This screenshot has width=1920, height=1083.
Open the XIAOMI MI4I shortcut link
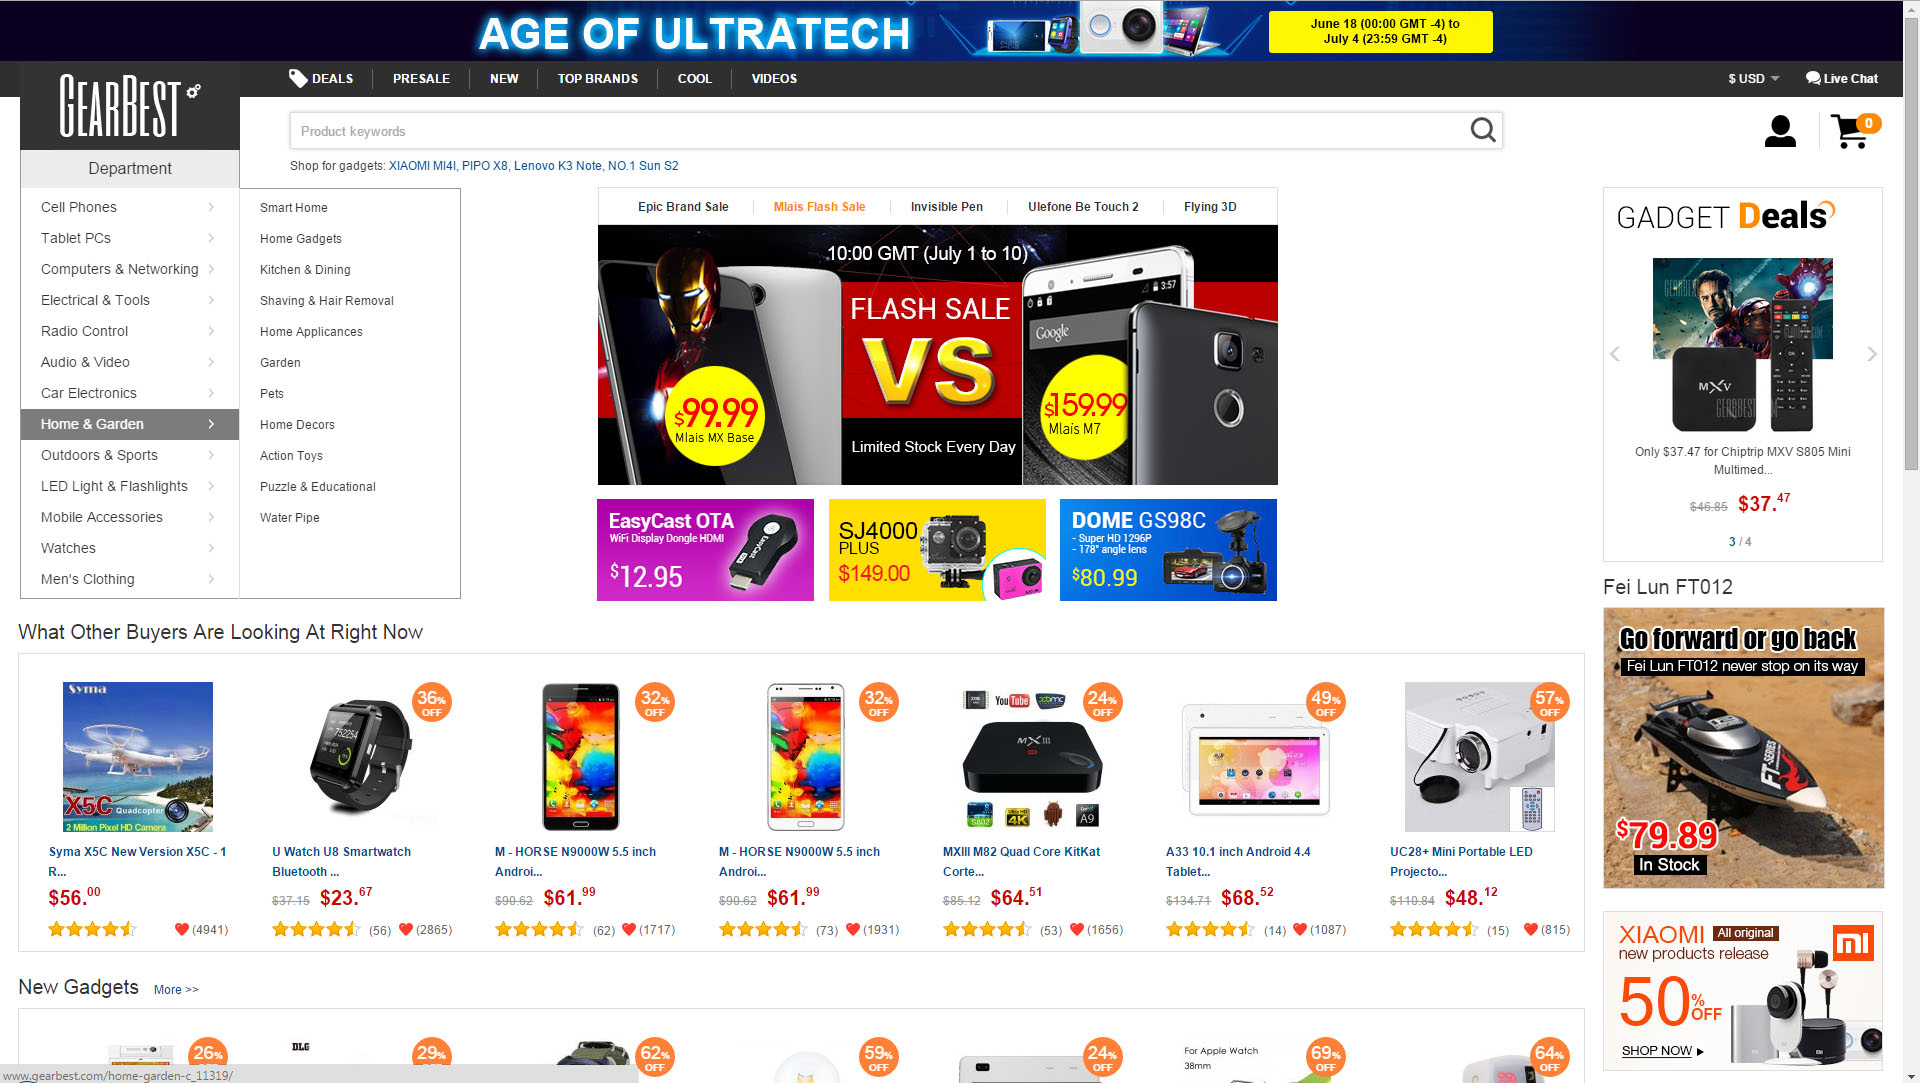pos(422,166)
